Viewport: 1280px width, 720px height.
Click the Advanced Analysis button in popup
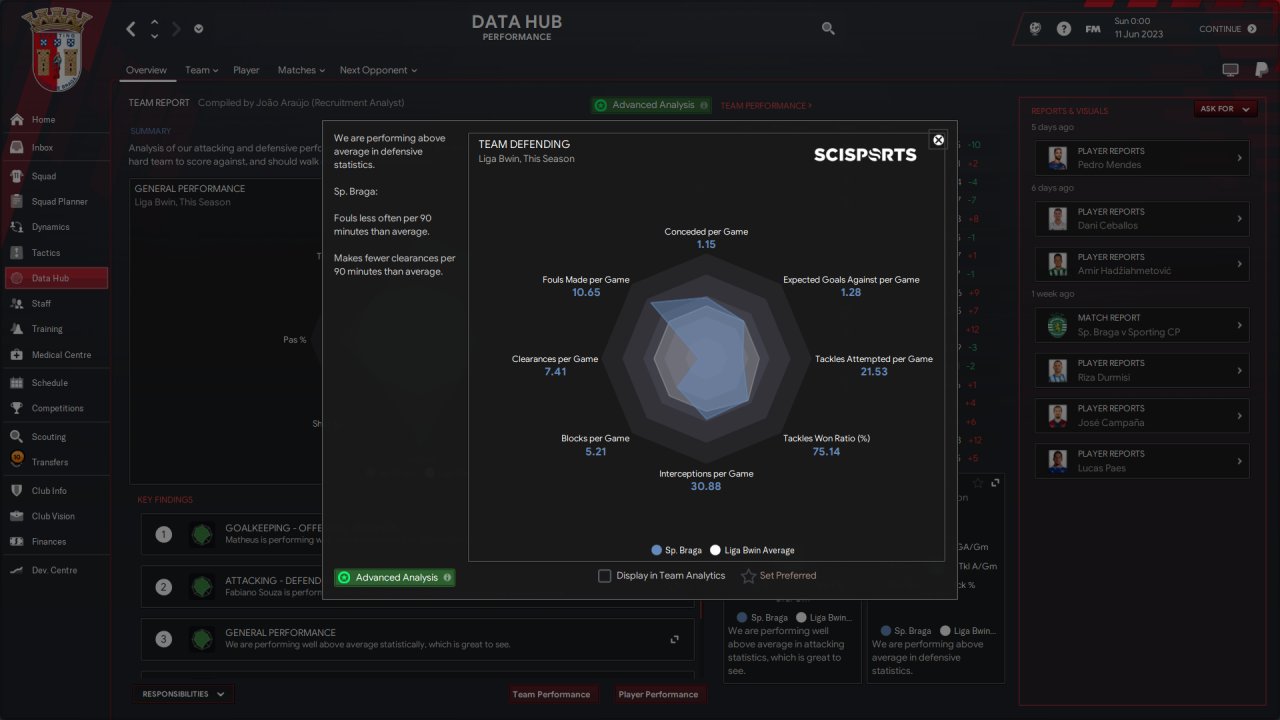[394, 577]
